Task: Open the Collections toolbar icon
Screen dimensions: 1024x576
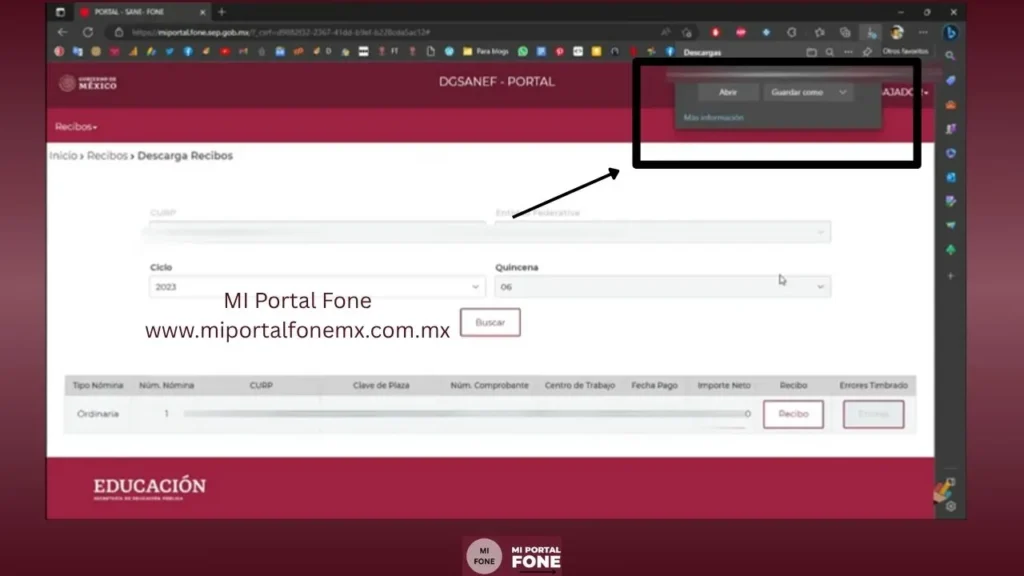Action: click(x=845, y=32)
